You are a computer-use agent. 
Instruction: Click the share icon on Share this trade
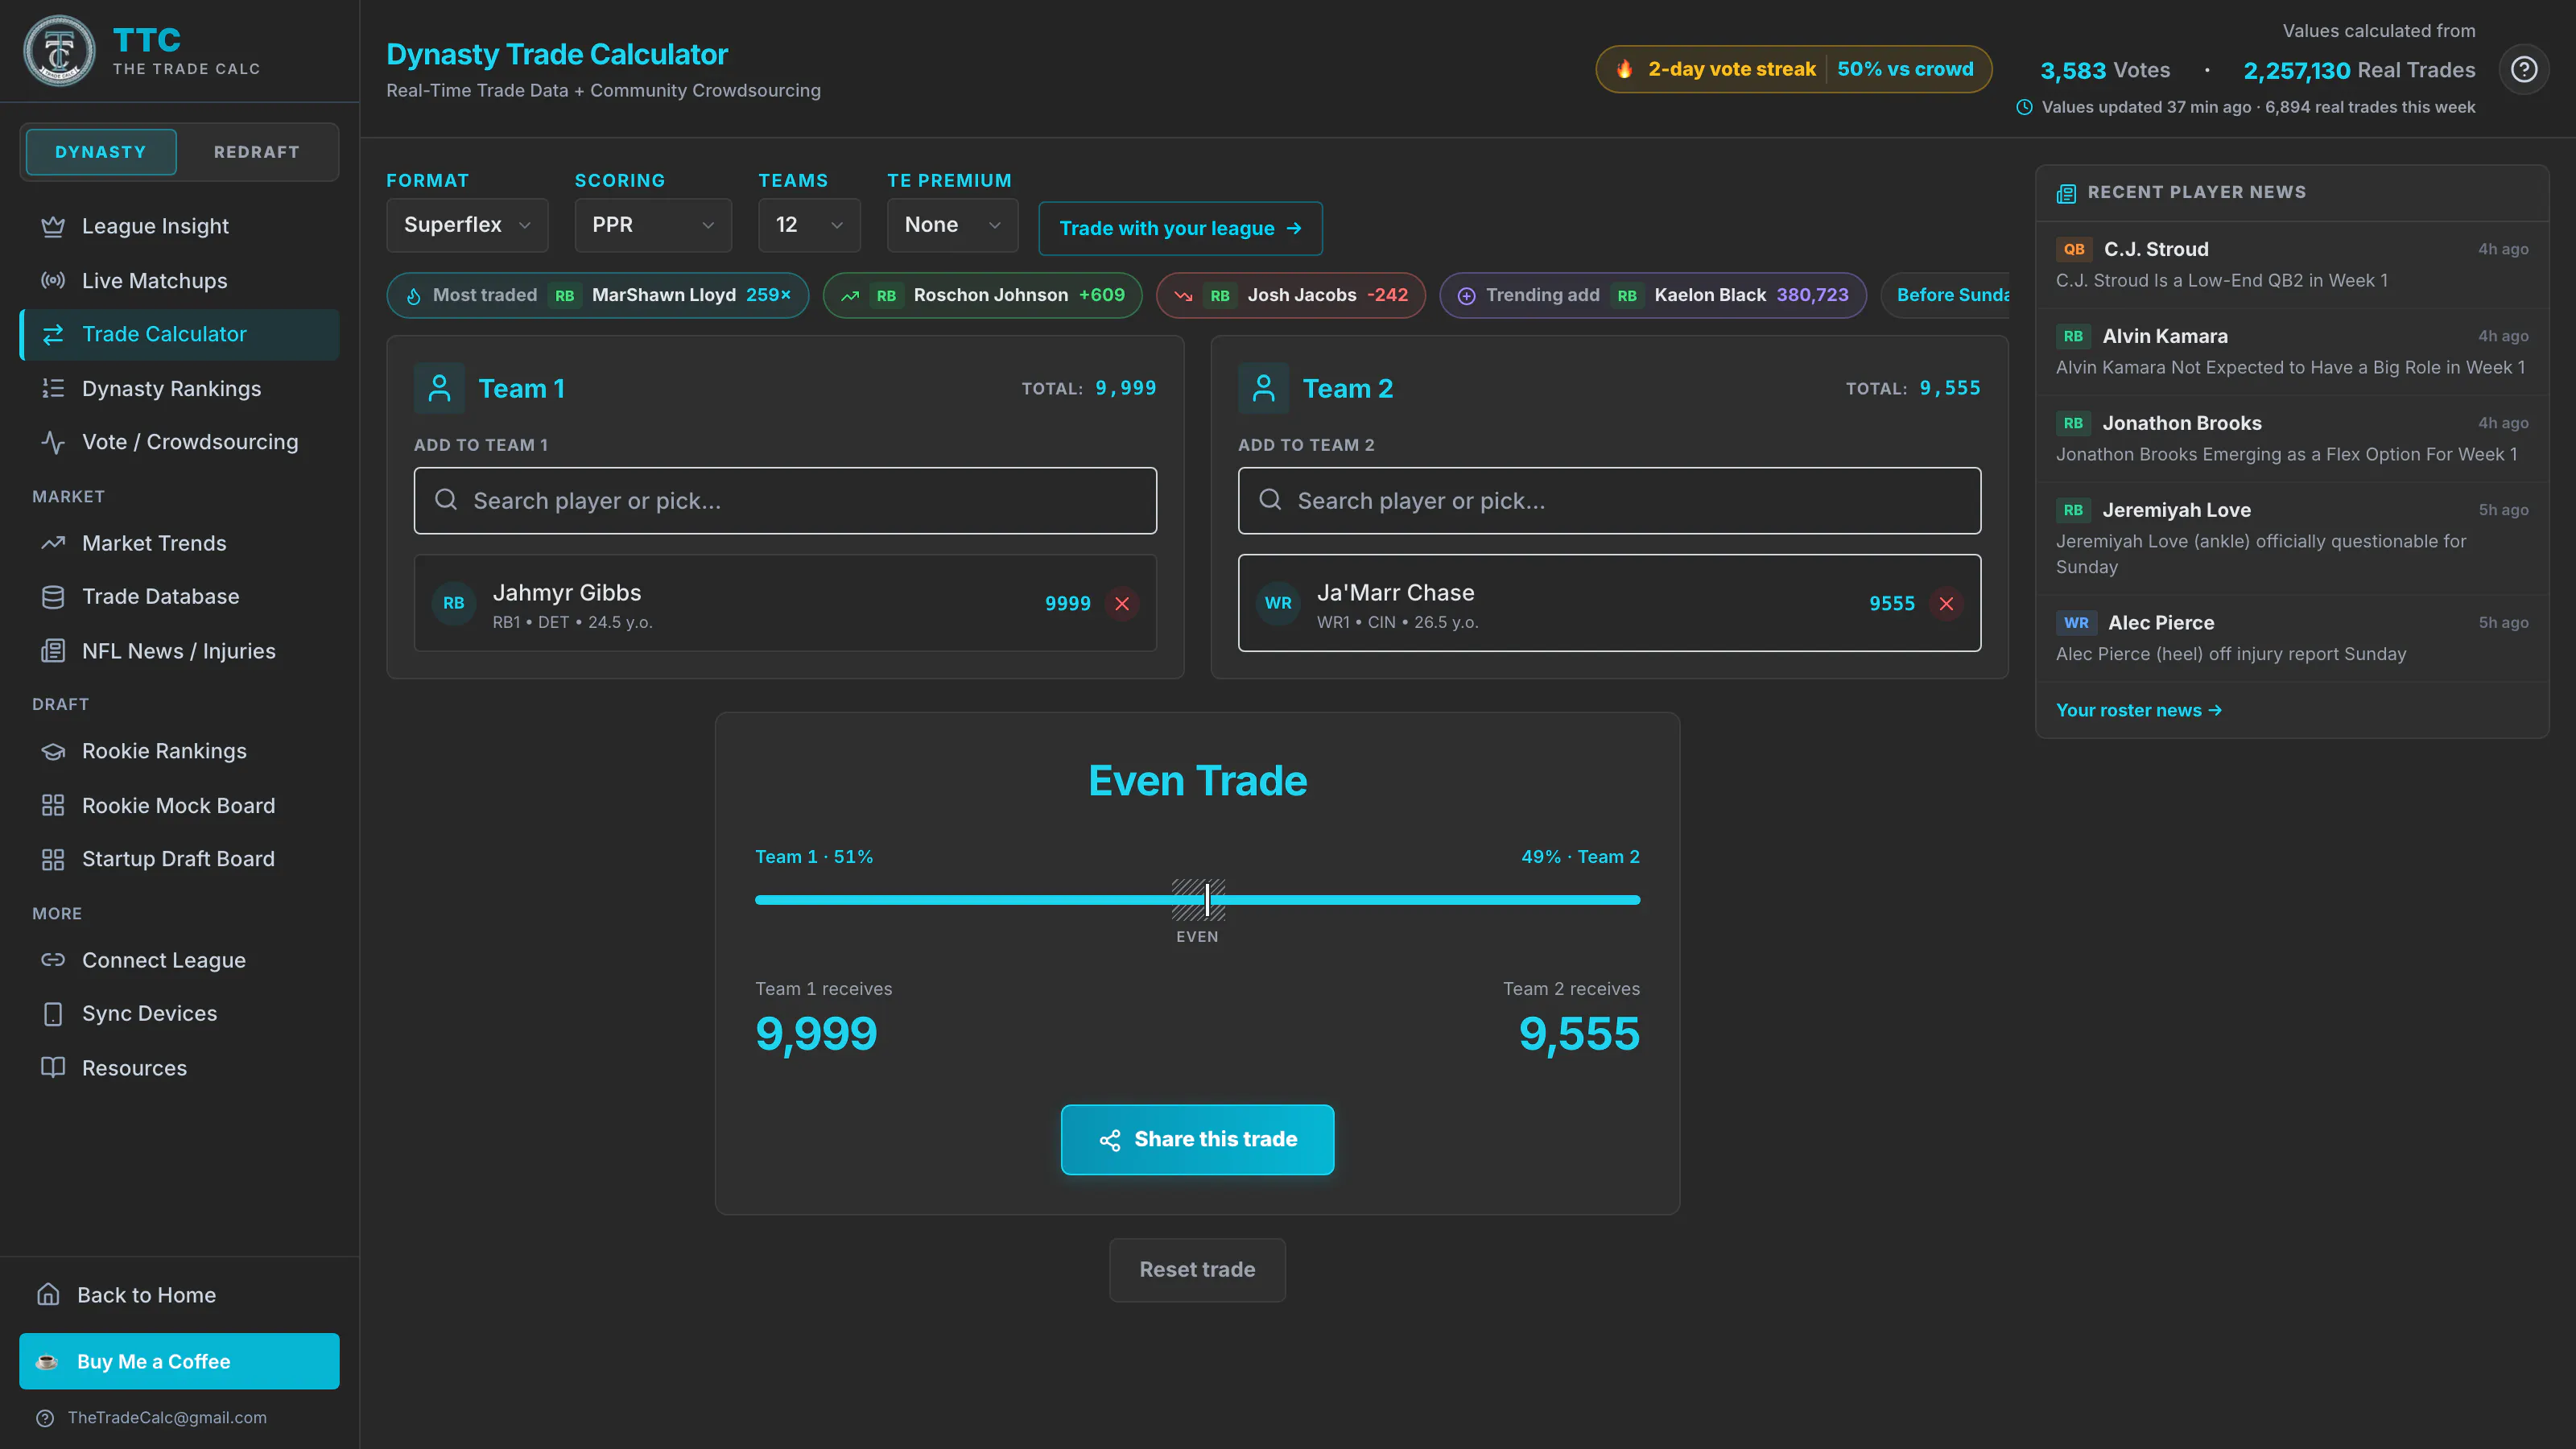(1109, 1140)
